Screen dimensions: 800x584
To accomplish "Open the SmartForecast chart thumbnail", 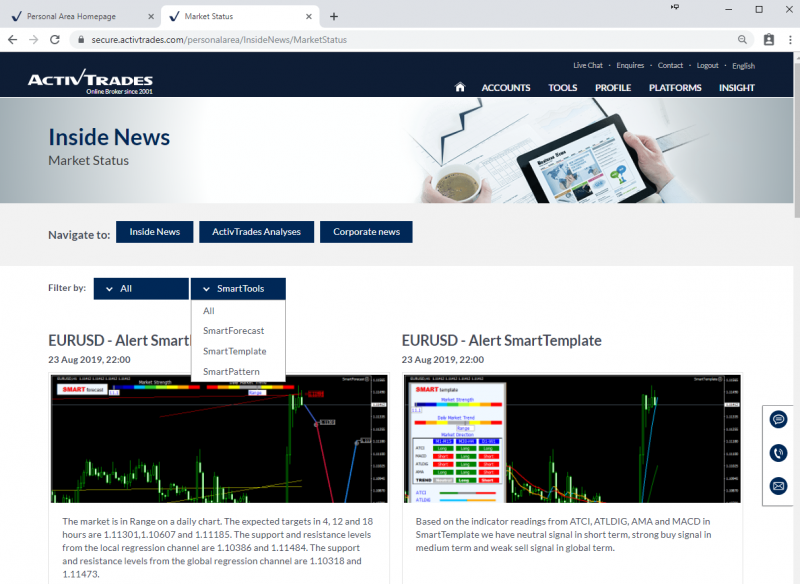I will click(x=219, y=439).
